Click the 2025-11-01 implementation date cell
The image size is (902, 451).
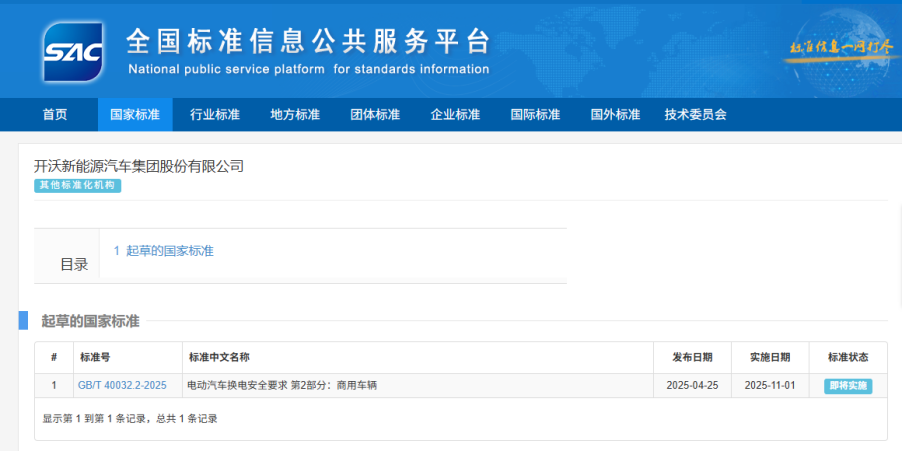[770, 385]
